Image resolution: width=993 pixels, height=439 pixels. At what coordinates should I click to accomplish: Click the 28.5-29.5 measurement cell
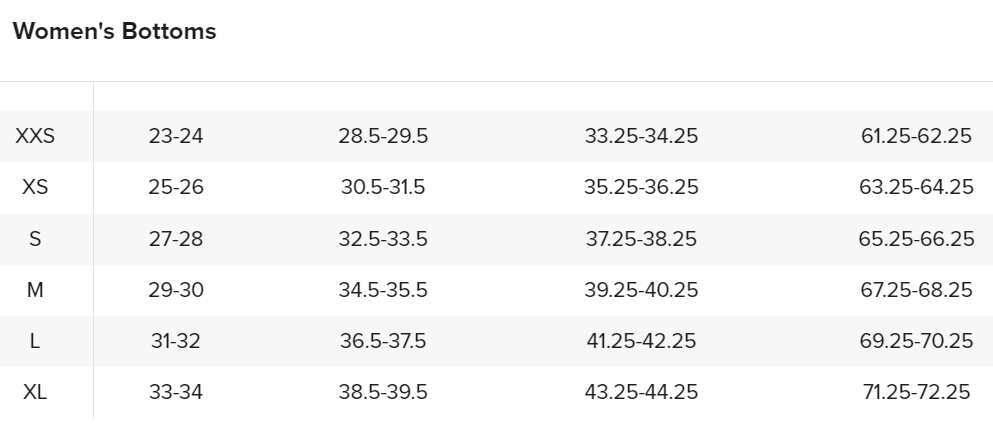coord(383,136)
